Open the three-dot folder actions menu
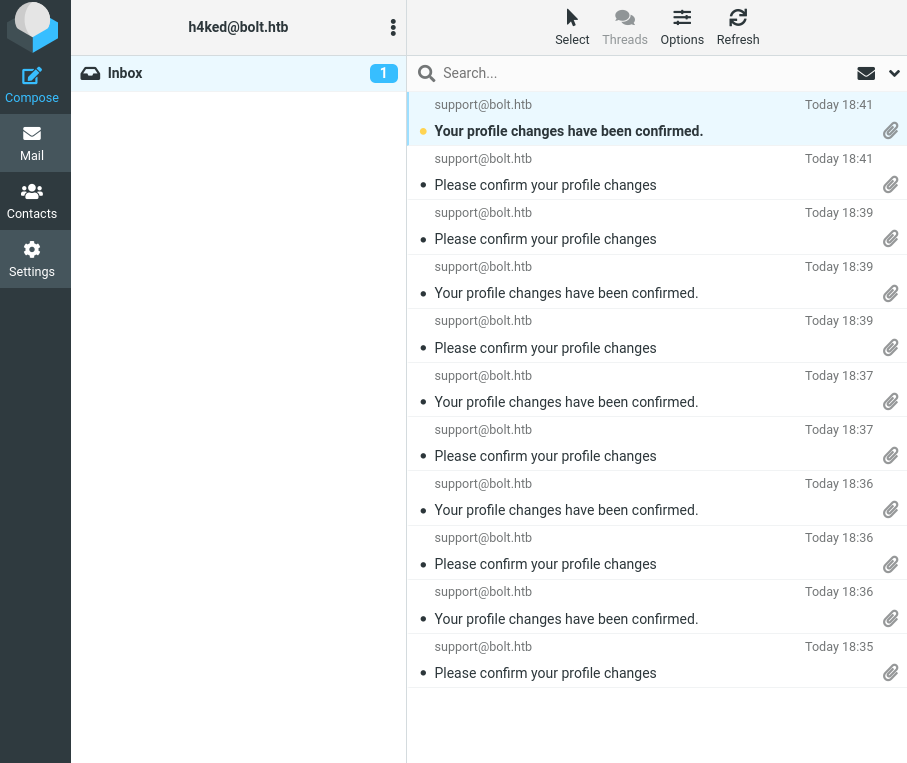 click(x=393, y=28)
